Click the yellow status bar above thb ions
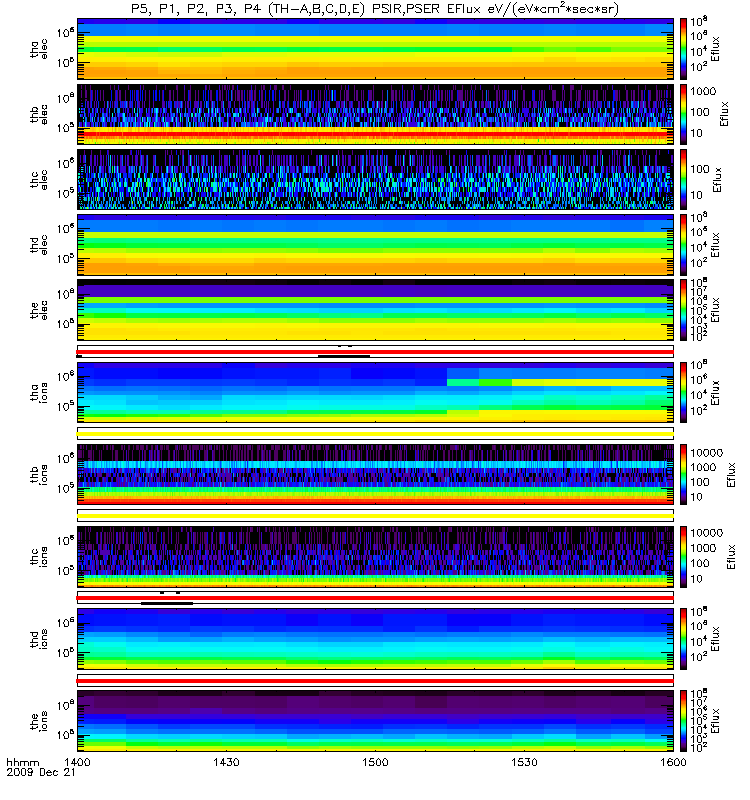750x800 pixels. coord(375,434)
